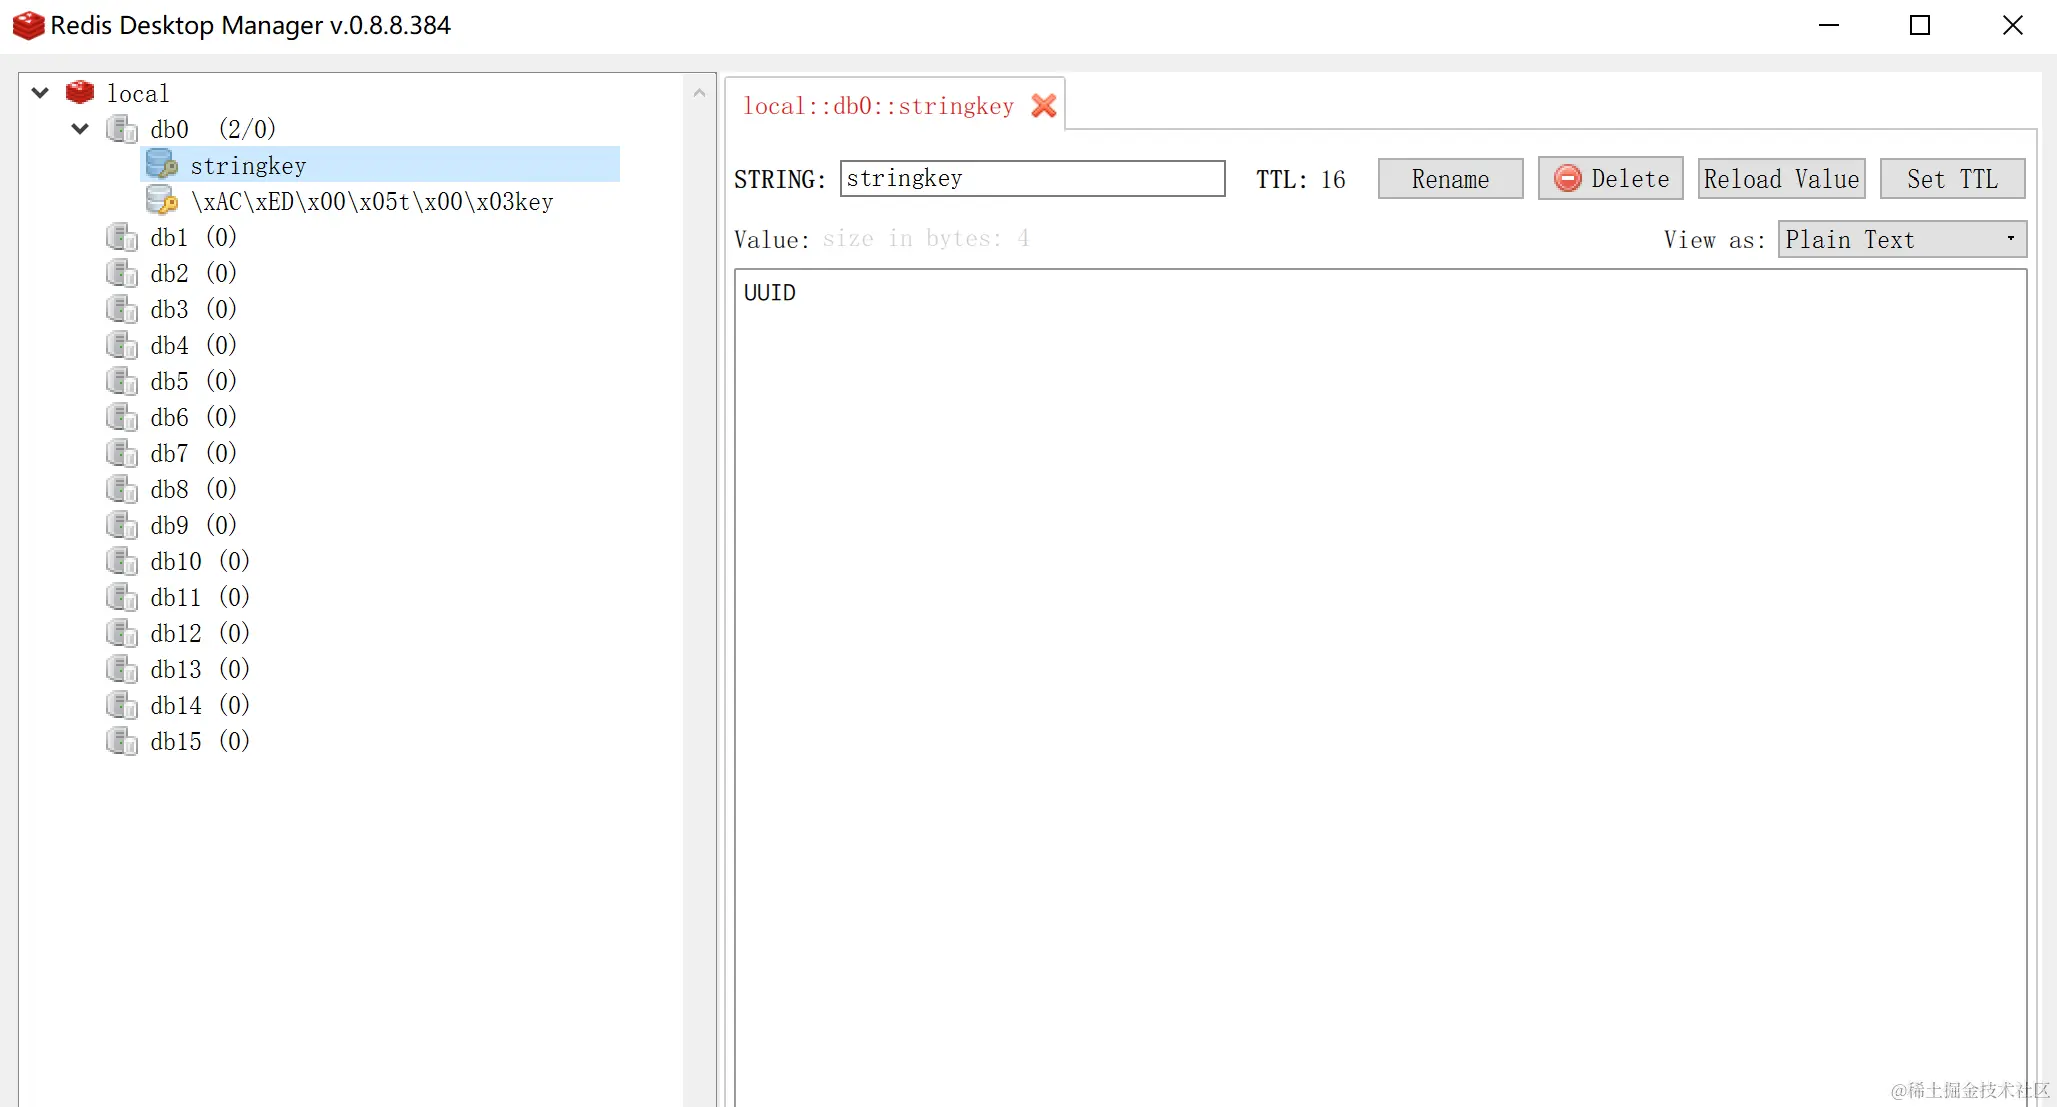Close the stringkey tab with the red X
The image size is (2057, 1107).
(x=1044, y=106)
